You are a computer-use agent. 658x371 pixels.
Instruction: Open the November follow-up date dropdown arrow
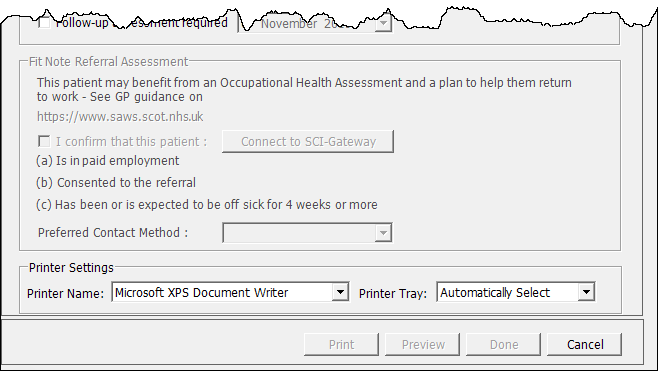pyautogui.click(x=383, y=24)
